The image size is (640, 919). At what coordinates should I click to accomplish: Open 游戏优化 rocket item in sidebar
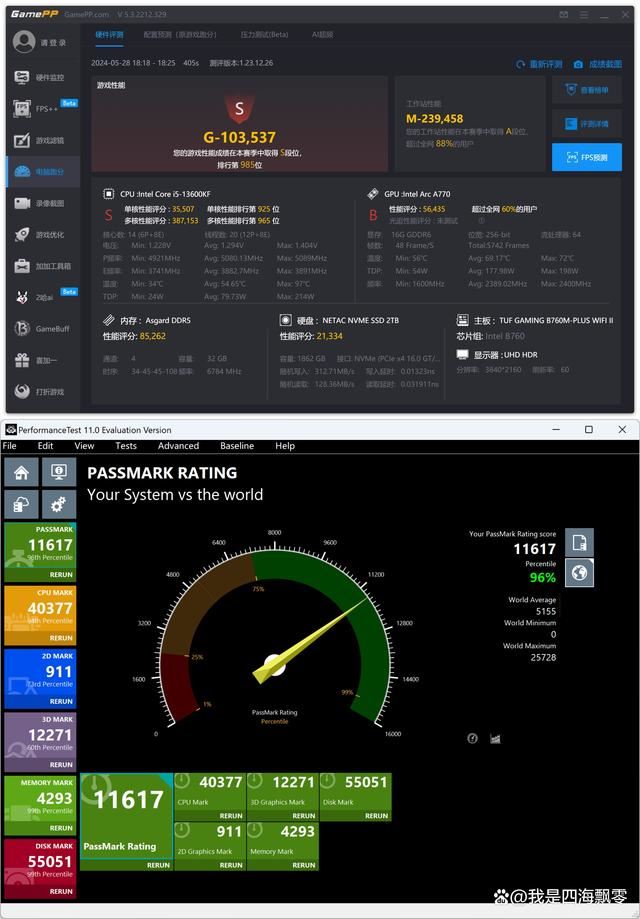pos(42,235)
